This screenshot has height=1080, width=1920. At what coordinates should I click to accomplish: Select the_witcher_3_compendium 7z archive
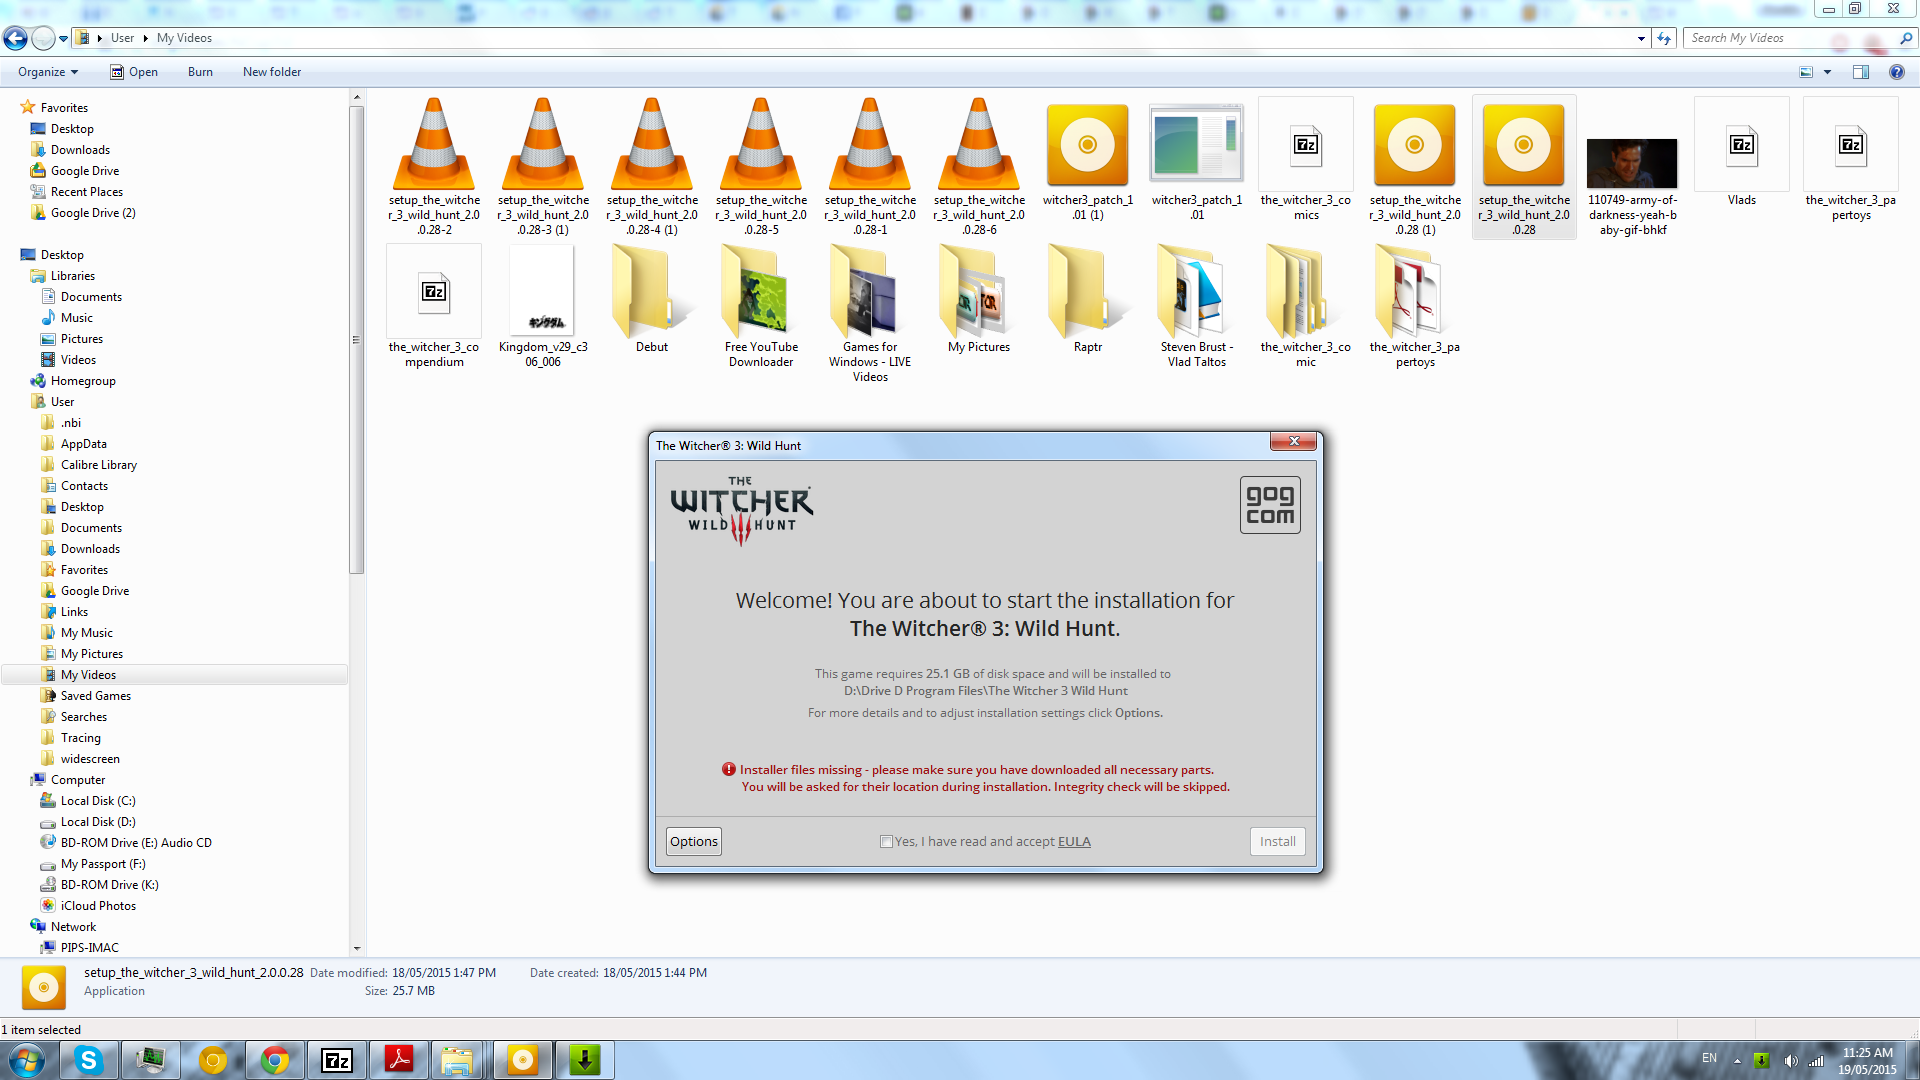[434, 307]
